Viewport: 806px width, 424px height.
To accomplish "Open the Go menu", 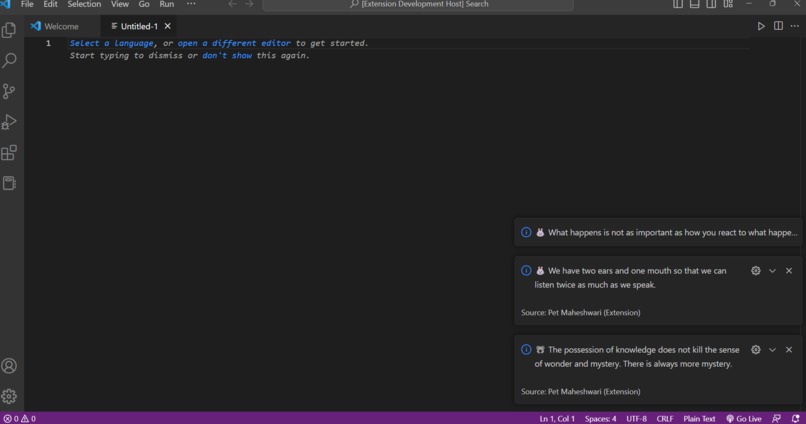I will click(144, 4).
